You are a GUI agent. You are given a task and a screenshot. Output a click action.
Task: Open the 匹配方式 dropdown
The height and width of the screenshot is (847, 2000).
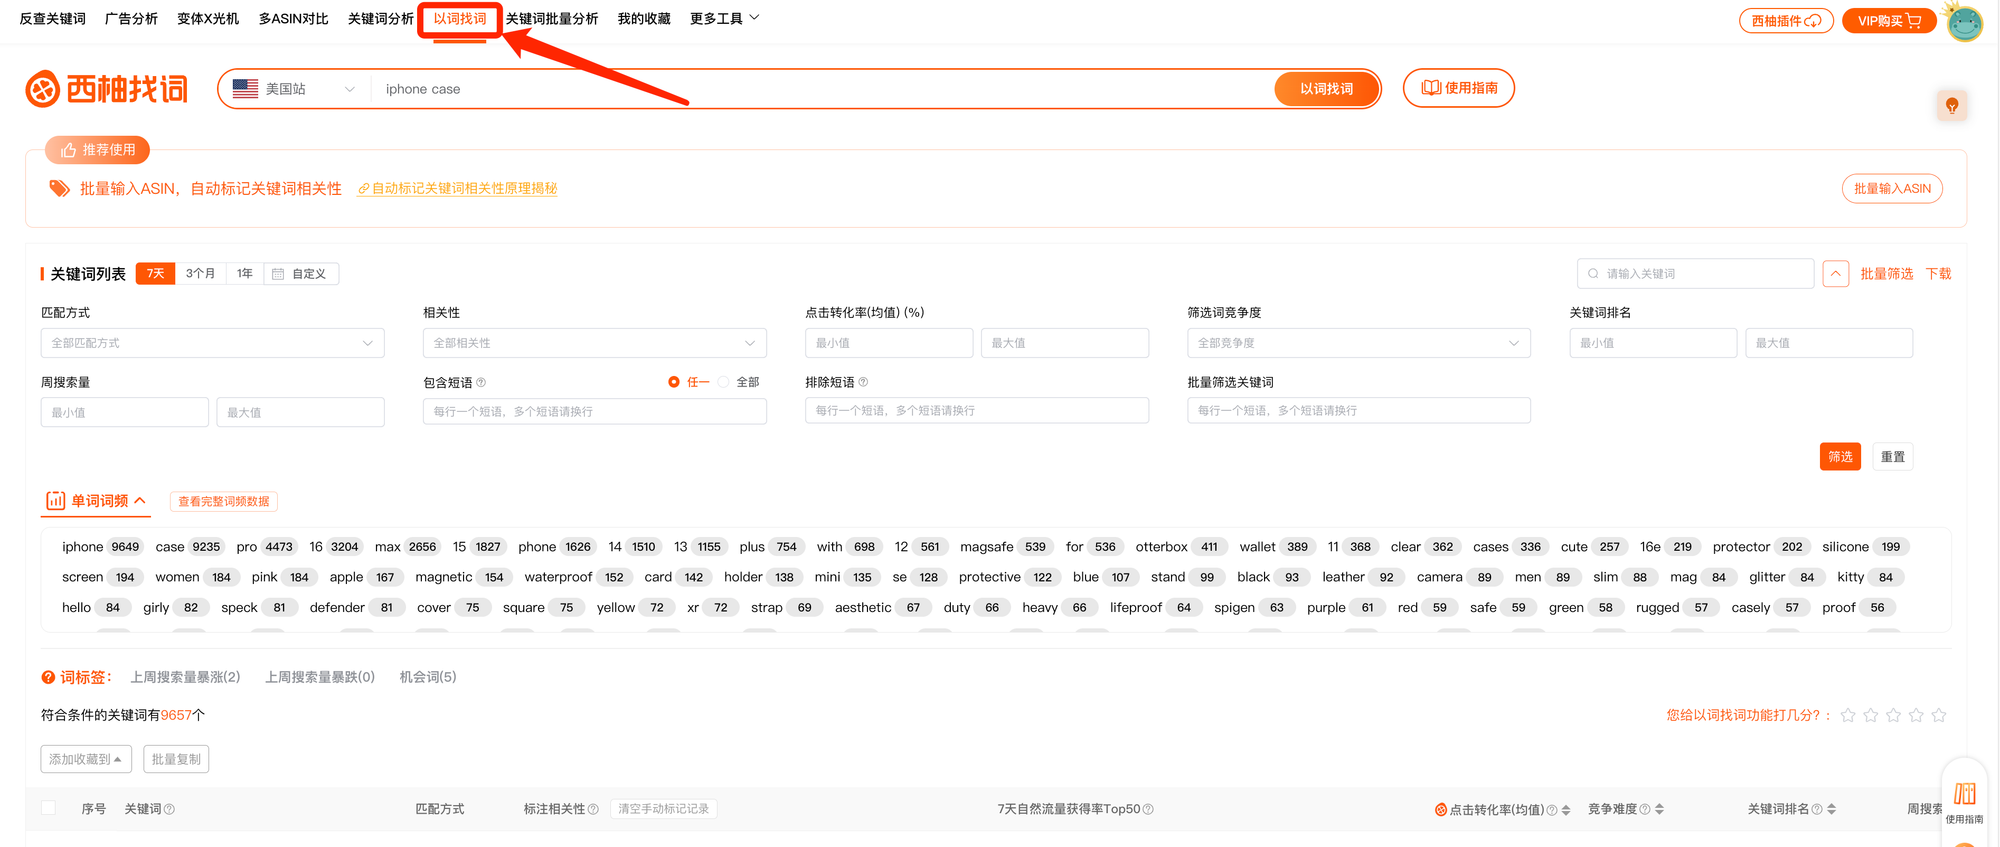(x=212, y=343)
